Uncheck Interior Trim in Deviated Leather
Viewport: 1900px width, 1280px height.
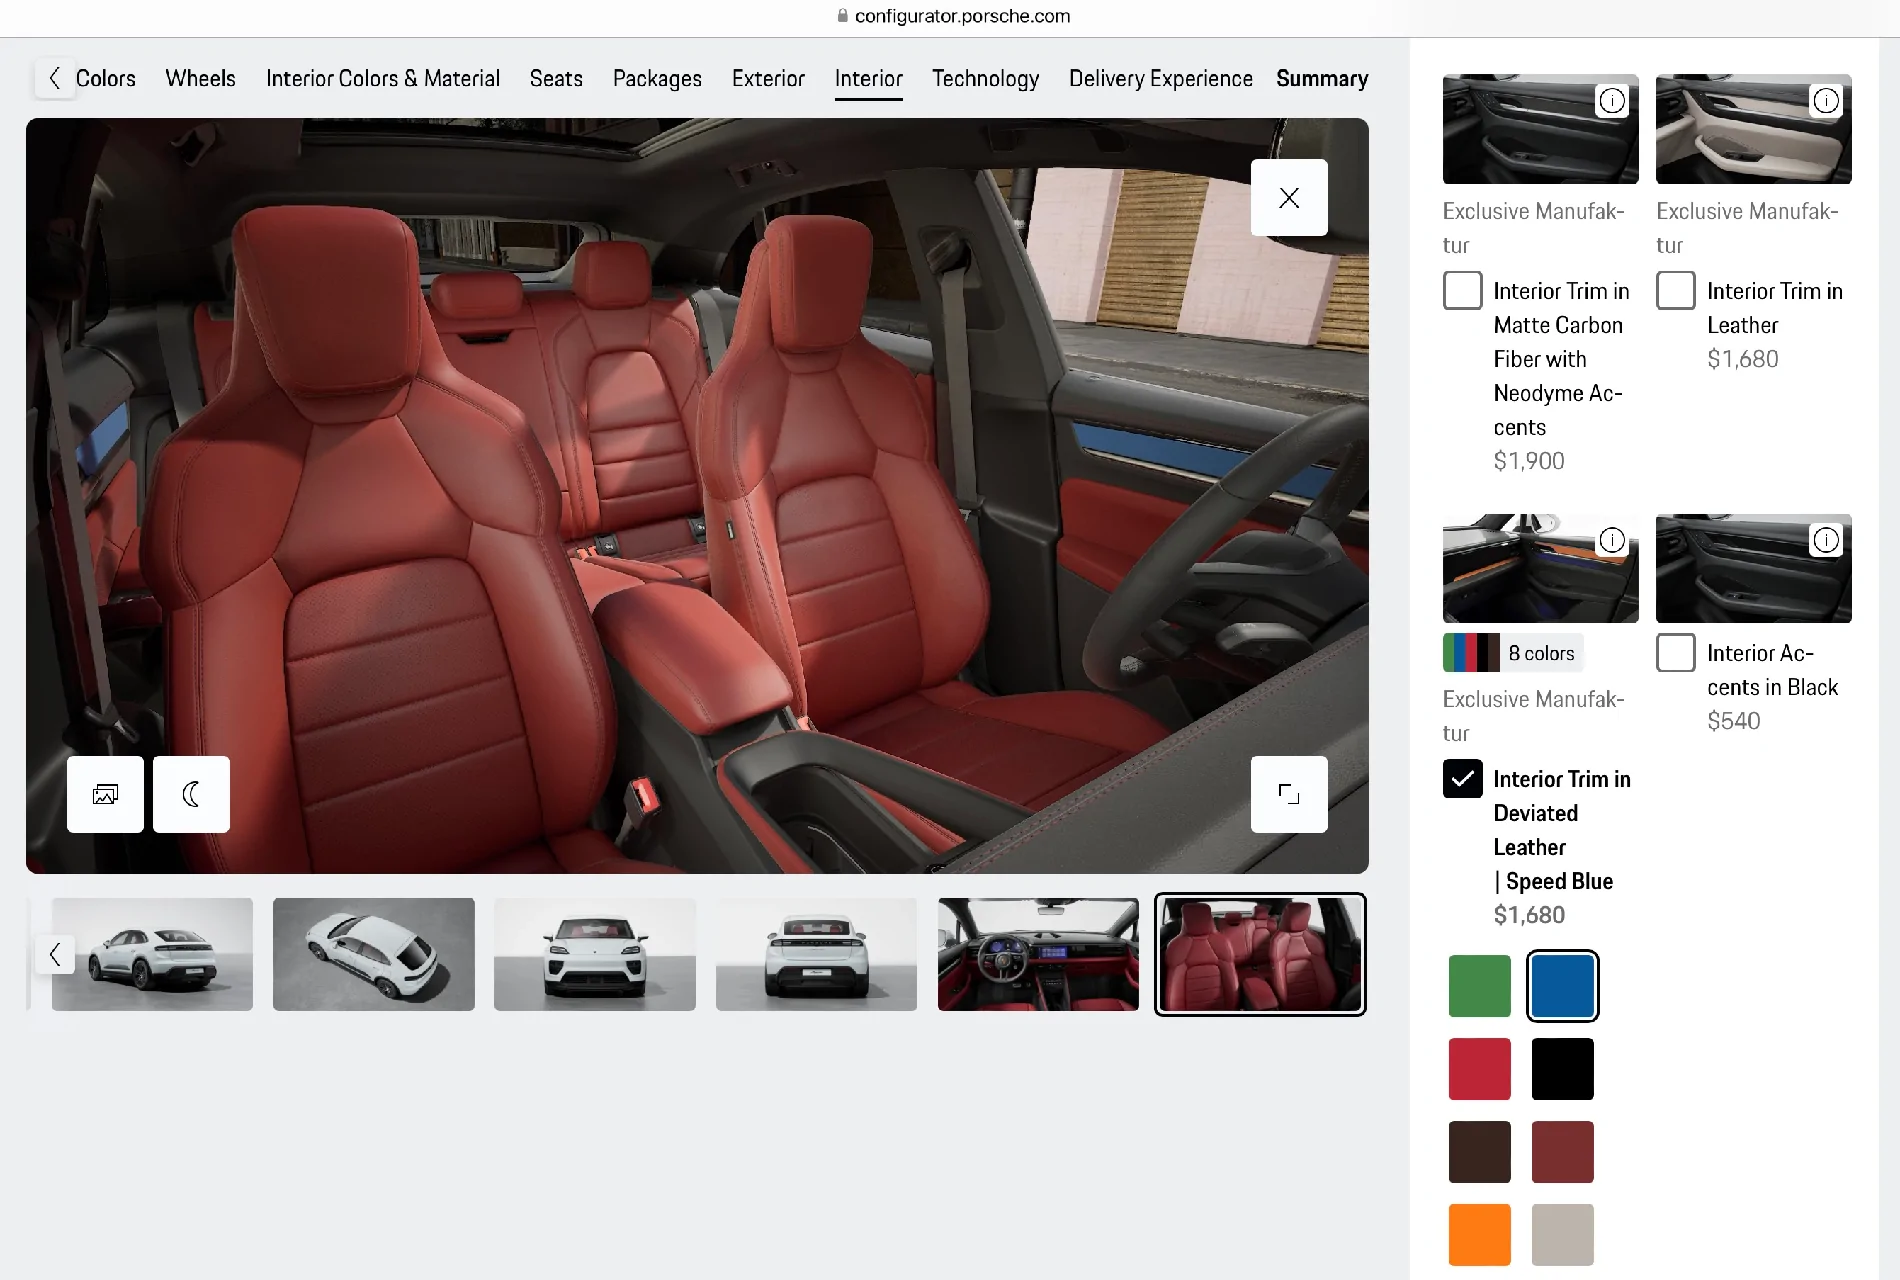pyautogui.click(x=1462, y=779)
